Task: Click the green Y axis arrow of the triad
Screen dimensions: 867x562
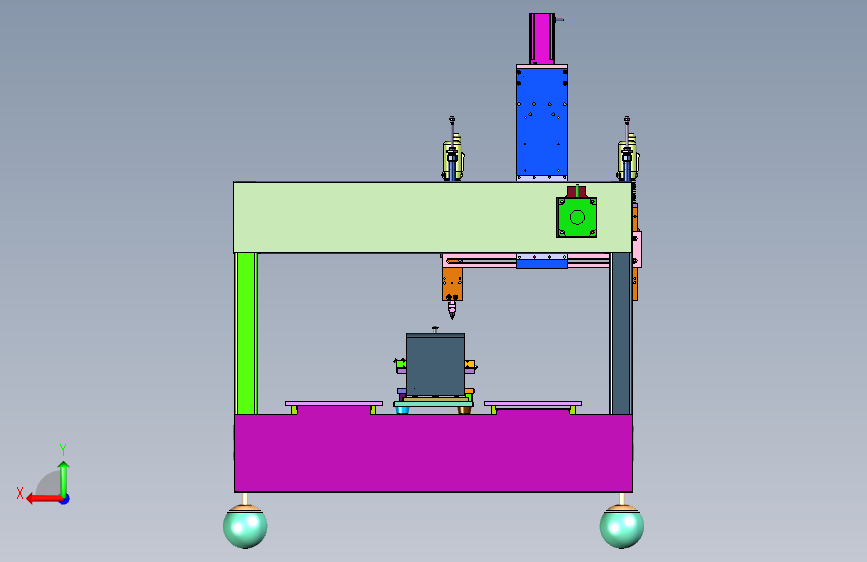Action: click(x=64, y=479)
